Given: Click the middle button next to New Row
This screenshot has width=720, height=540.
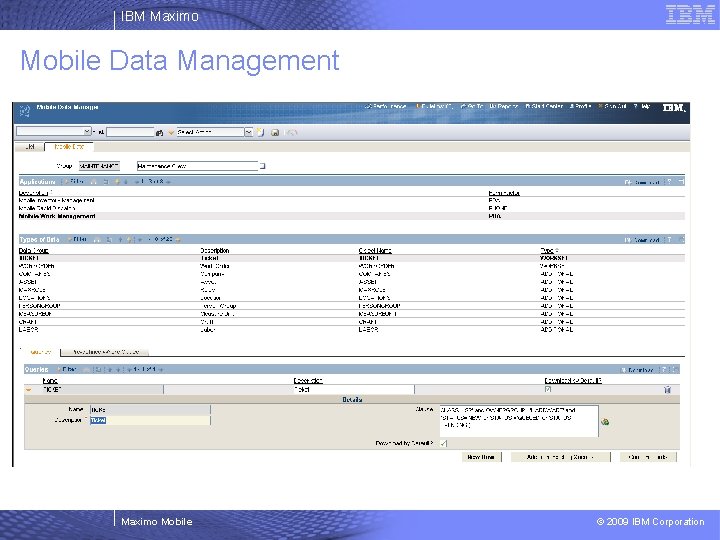Looking at the screenshot, I should coord(561,457).
